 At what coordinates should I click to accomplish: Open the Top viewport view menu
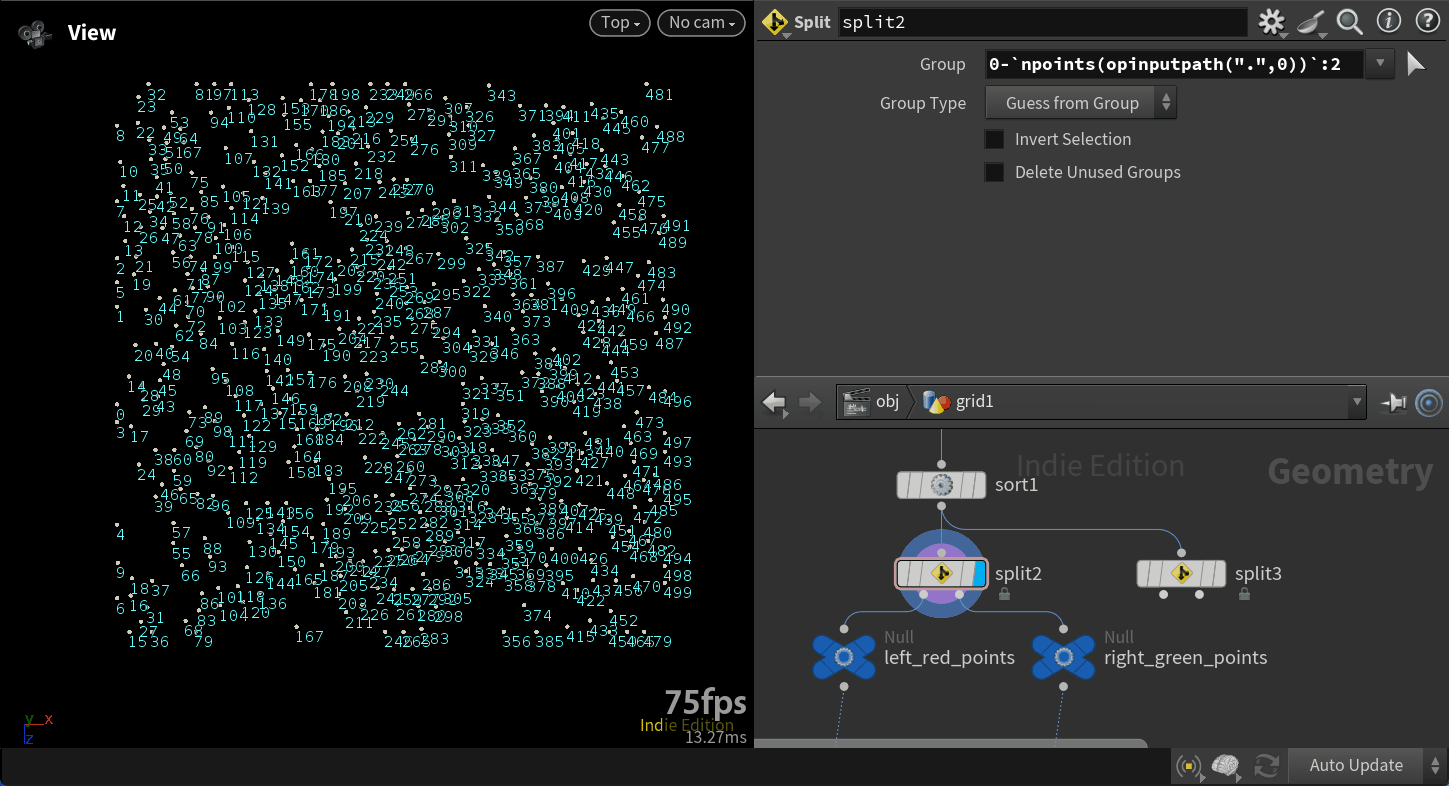click(620, 23)
